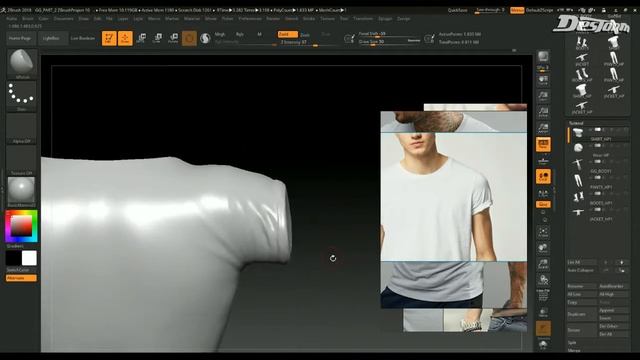640x360 pixels.
Task: Click the Rotate icon in right shelf
Action: (x=543, y=280)
